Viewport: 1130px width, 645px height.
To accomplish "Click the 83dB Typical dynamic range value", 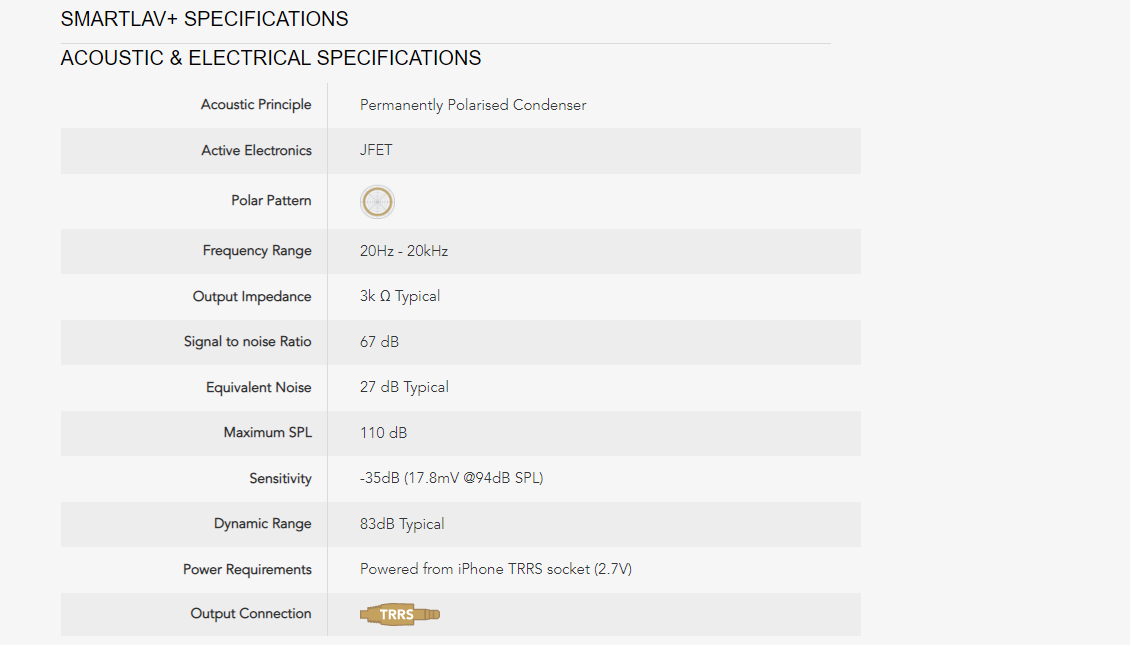I will coord(402,524).
